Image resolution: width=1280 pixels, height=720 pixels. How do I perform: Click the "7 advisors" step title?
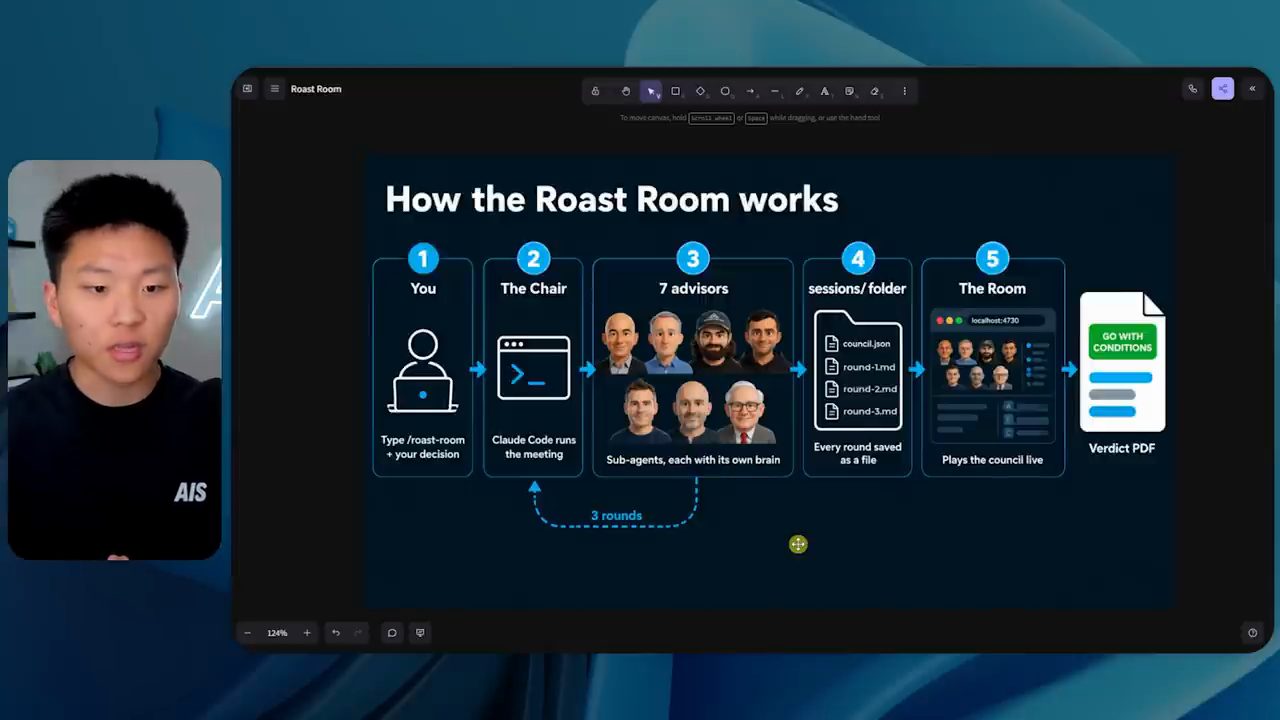(693, 288)
